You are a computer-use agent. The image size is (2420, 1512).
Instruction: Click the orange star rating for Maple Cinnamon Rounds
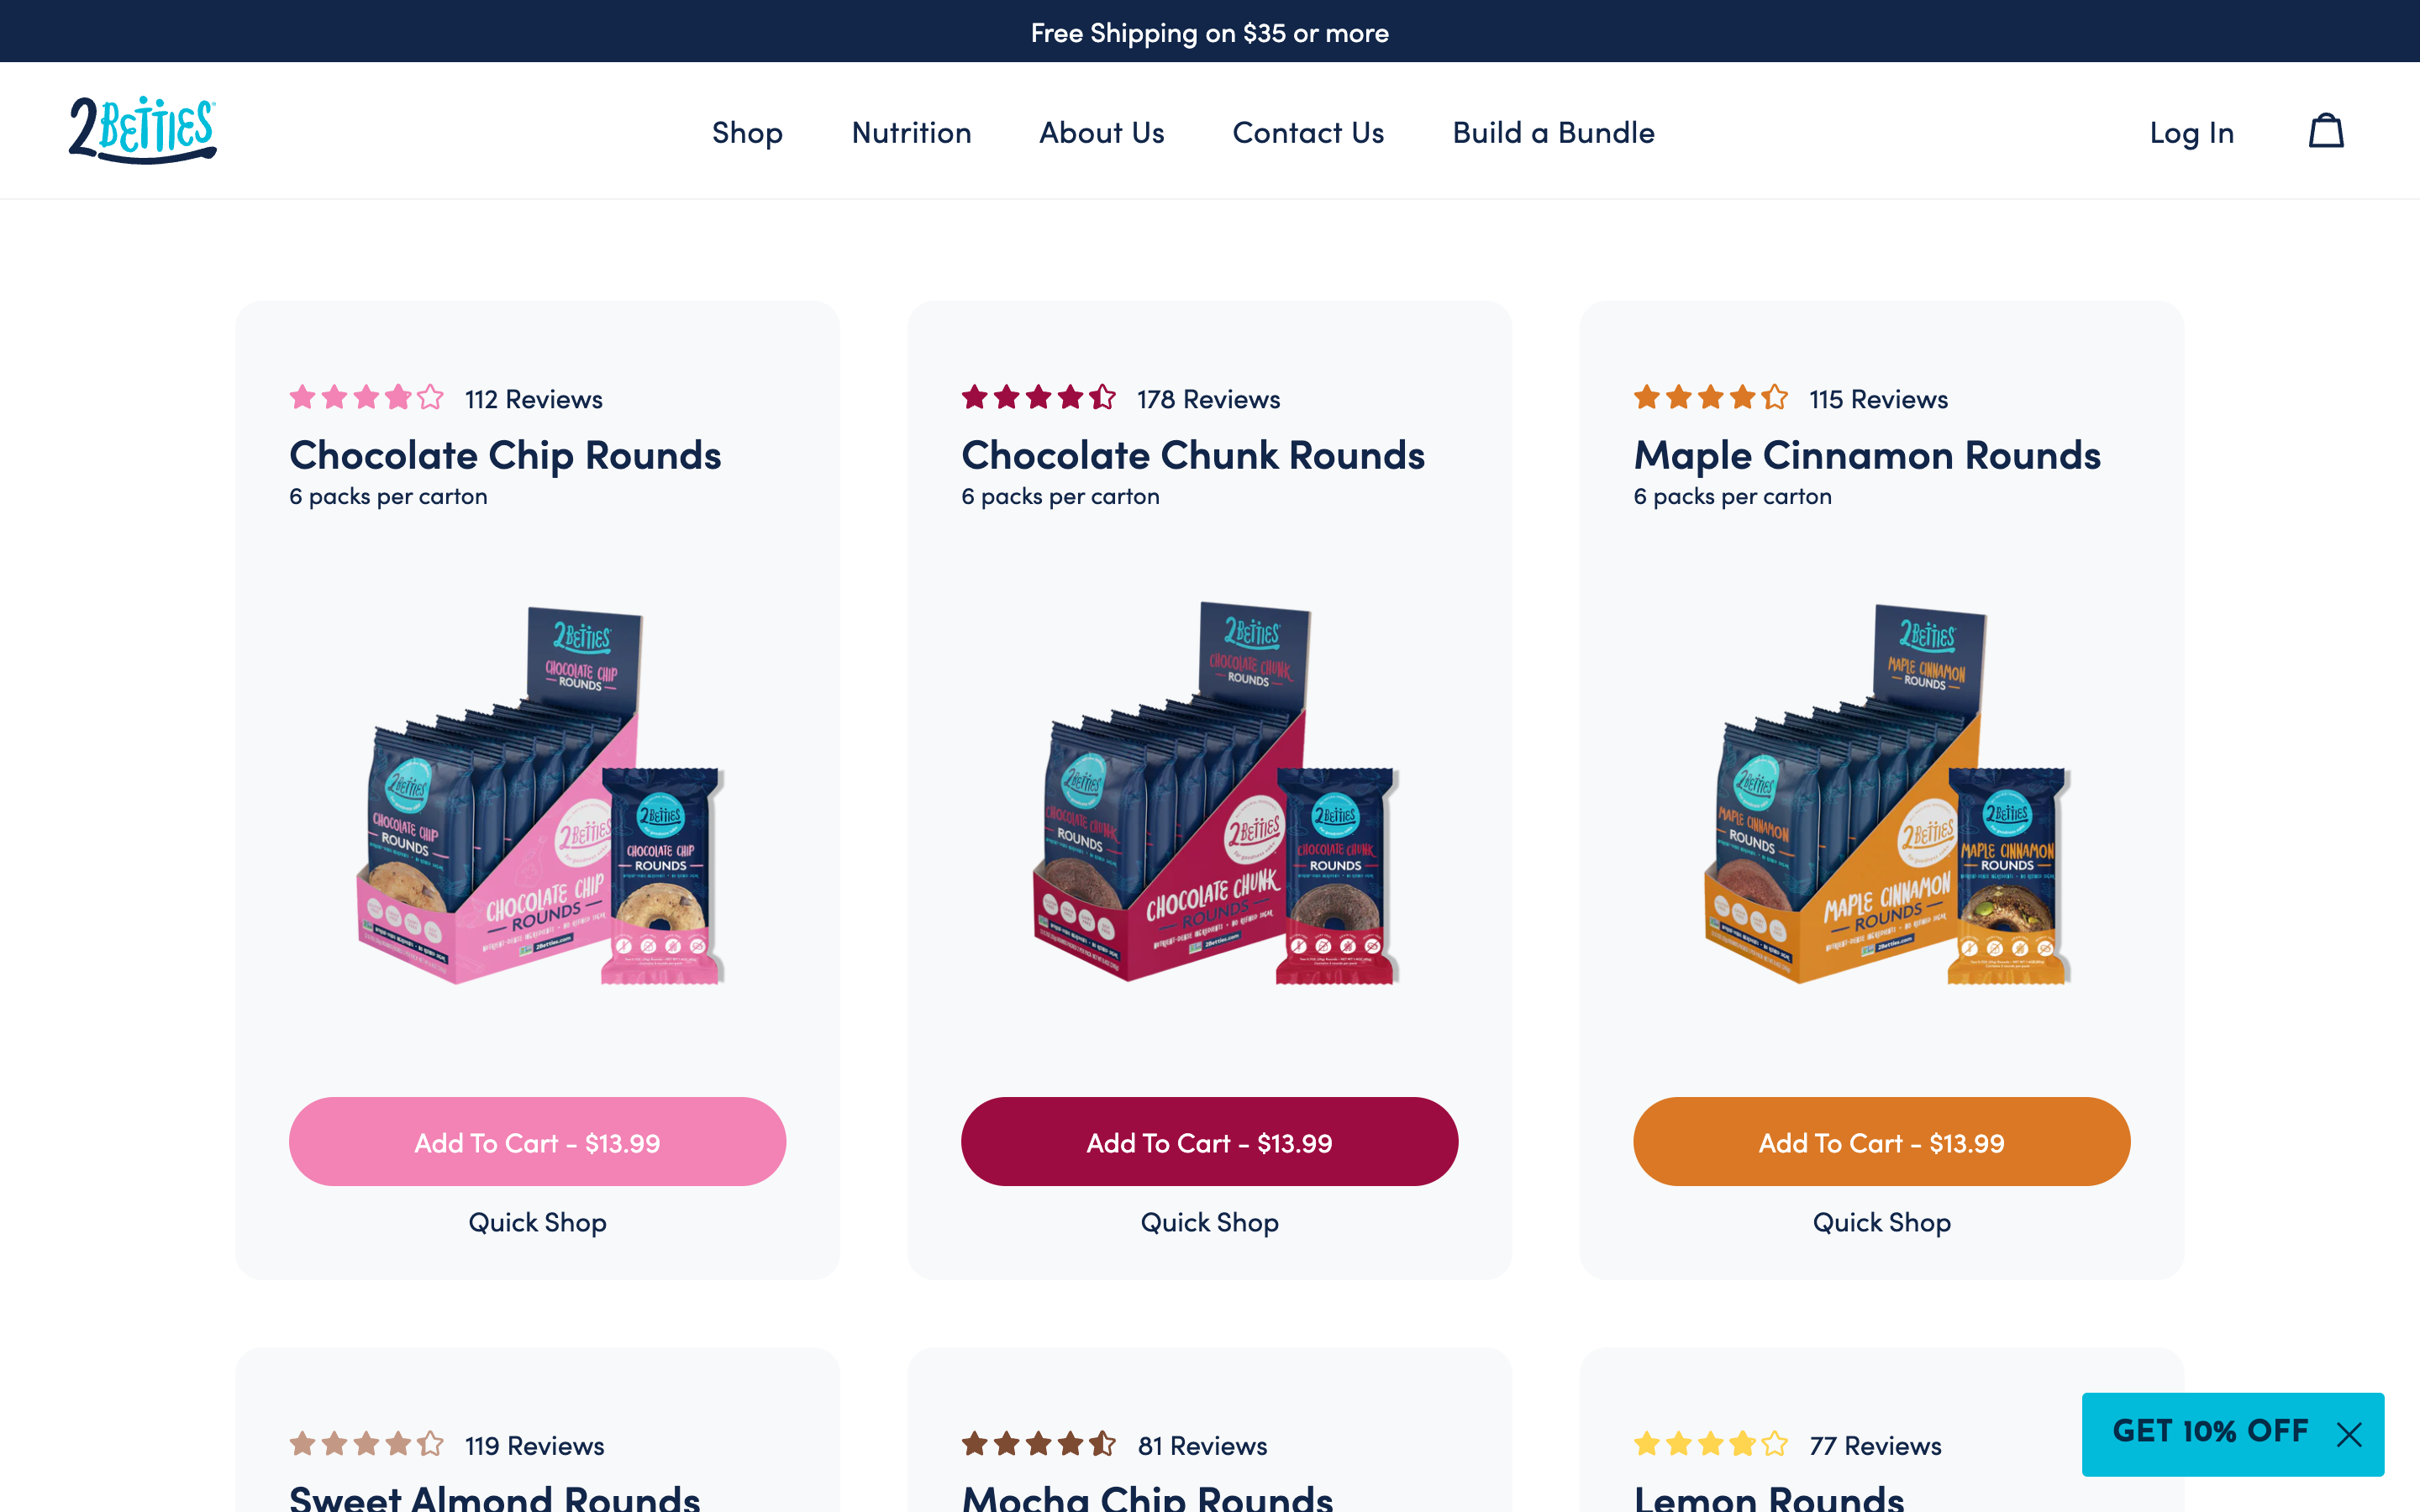1710,398
